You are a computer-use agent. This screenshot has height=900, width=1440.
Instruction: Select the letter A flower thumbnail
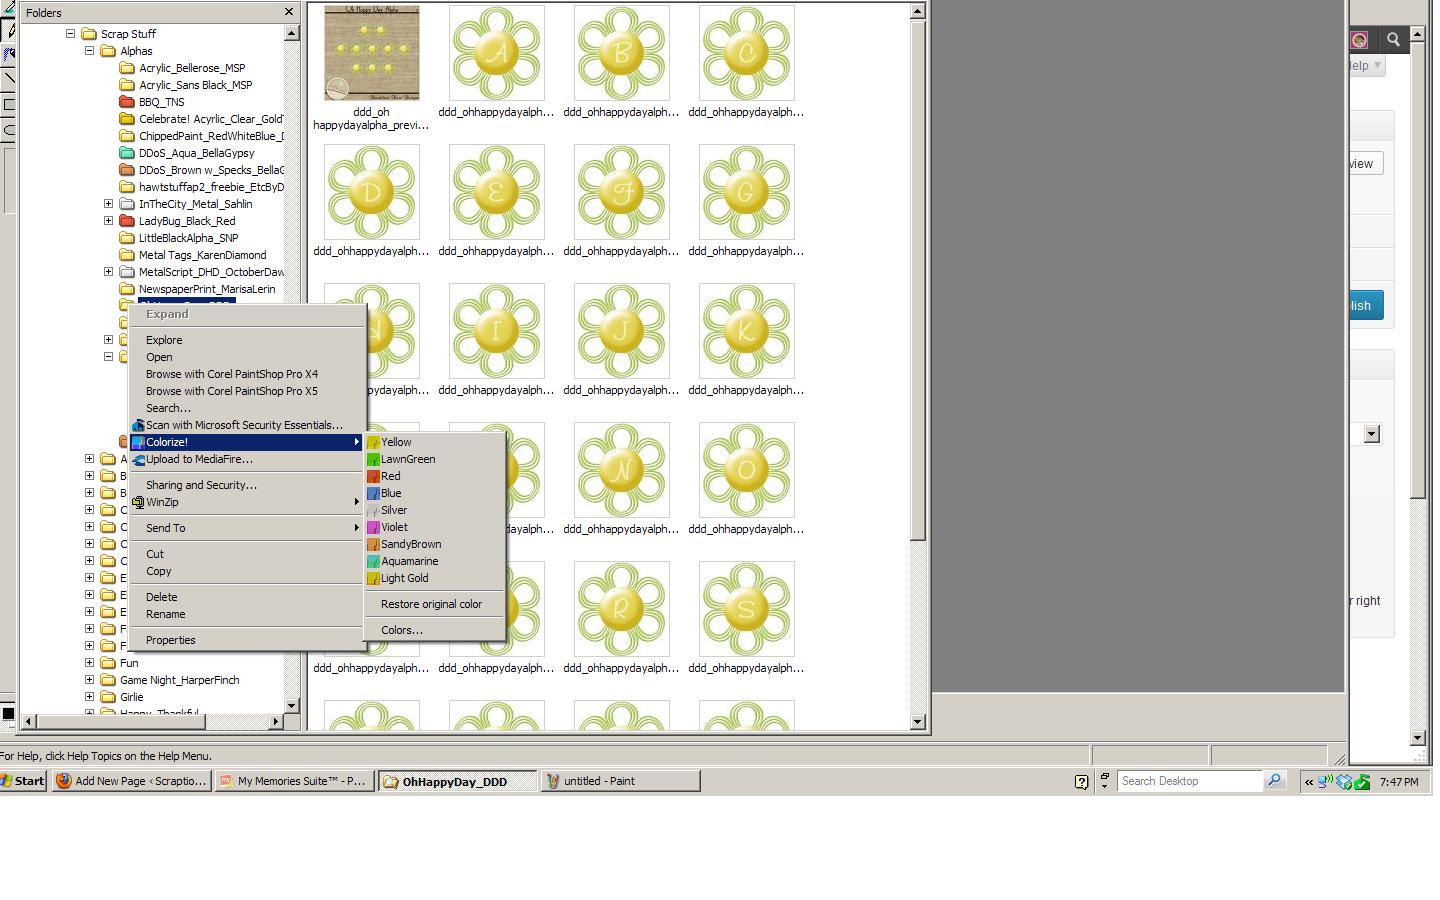(496, 53)
